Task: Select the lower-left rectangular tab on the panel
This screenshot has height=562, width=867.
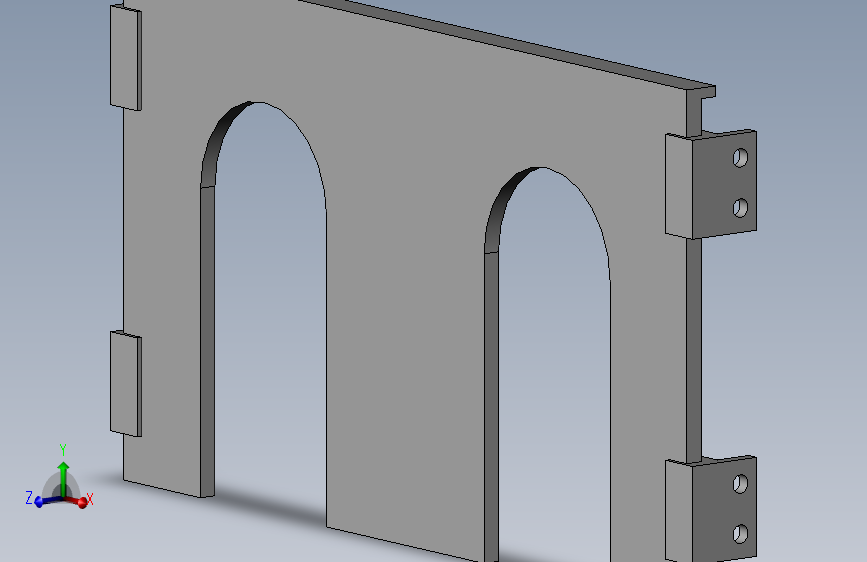Action: coord(126,383)
